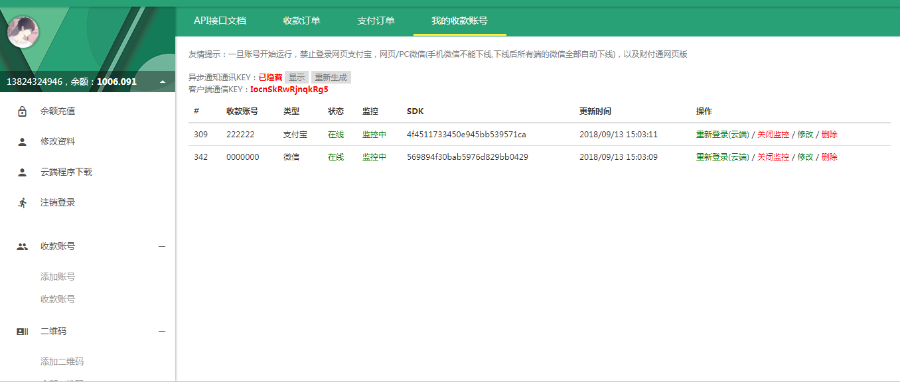Click 重新登录(云端) for the 微信 account
The image size is (900, 382).
[723, 157]
